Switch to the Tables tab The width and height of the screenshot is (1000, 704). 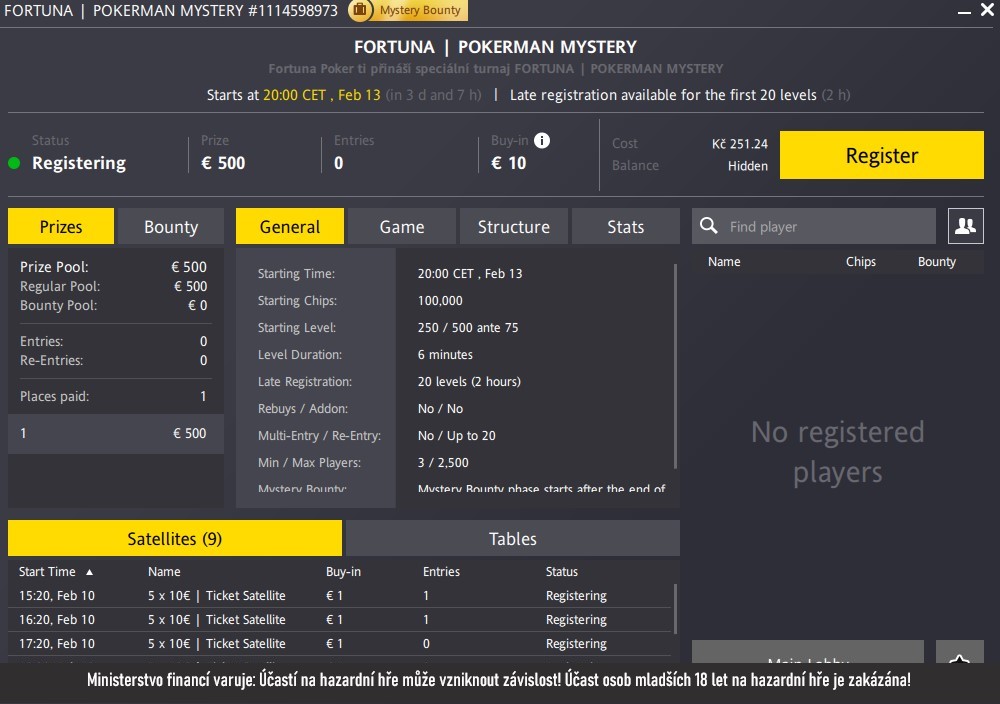pyautogui.click(x=513, y=538)
